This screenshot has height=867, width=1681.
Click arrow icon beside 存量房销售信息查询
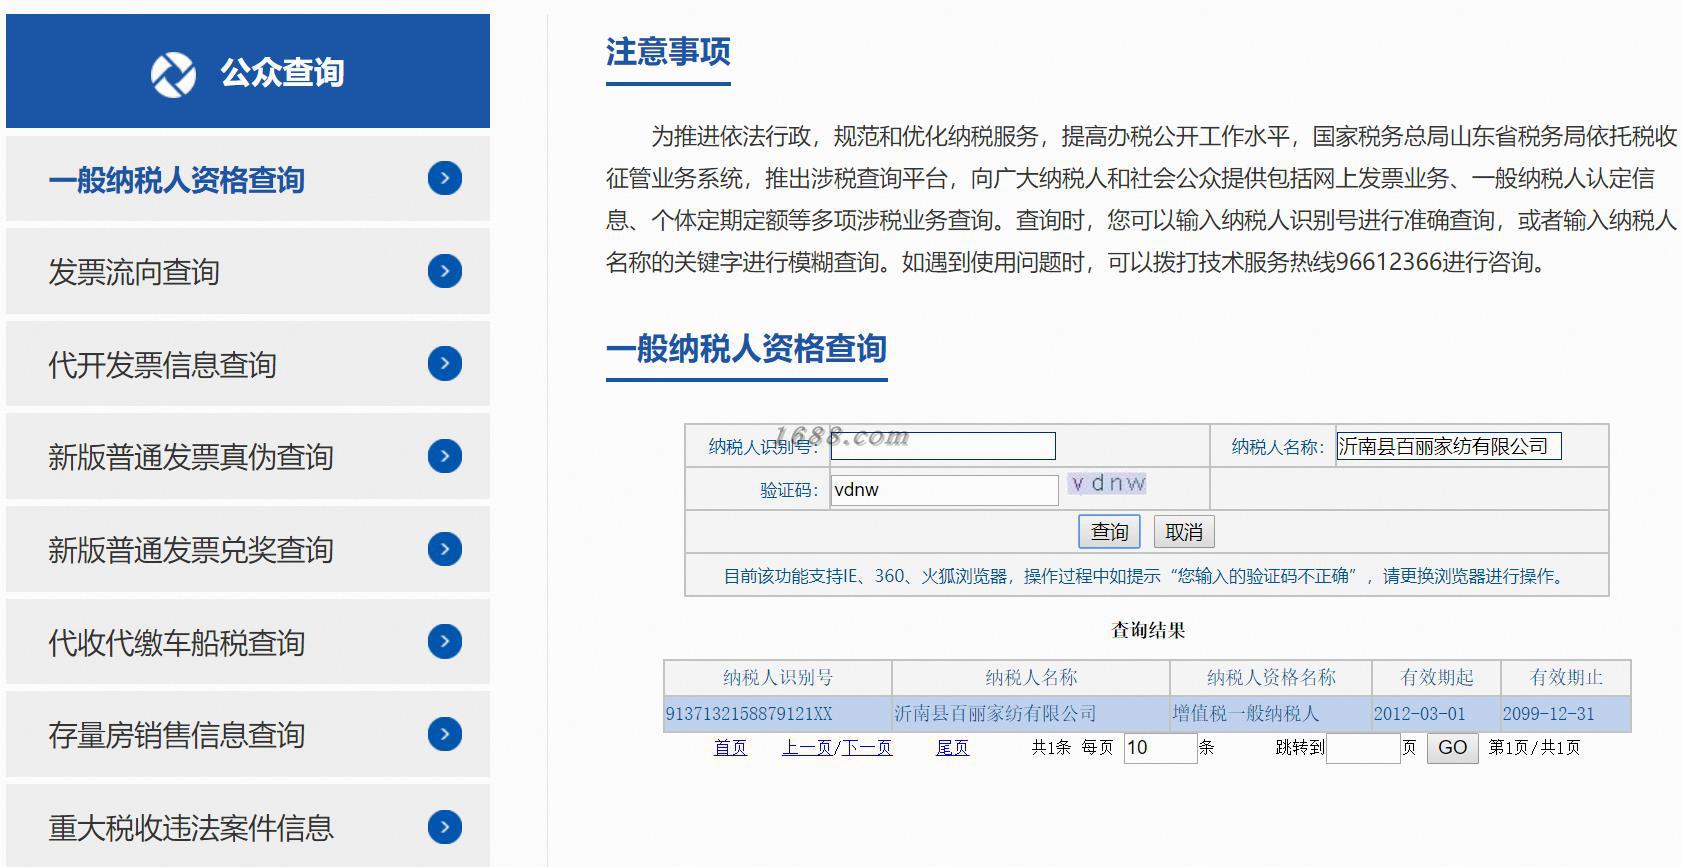(x=445, y=734)
